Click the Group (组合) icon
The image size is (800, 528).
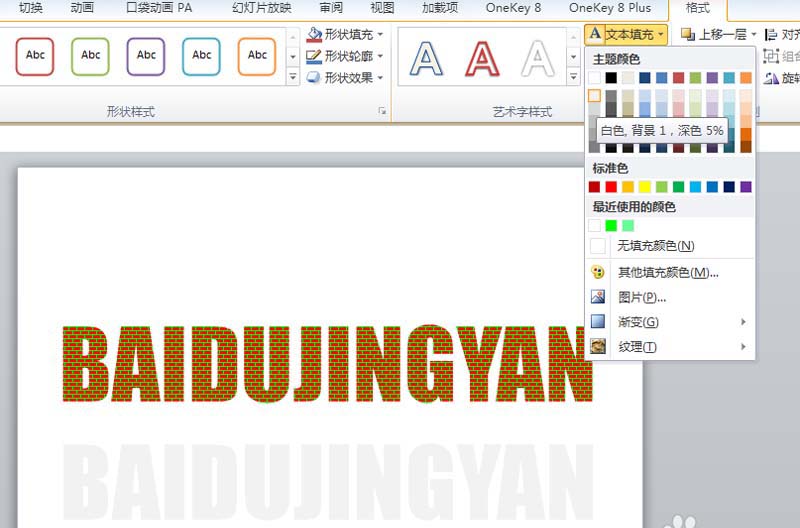(771, 56)
